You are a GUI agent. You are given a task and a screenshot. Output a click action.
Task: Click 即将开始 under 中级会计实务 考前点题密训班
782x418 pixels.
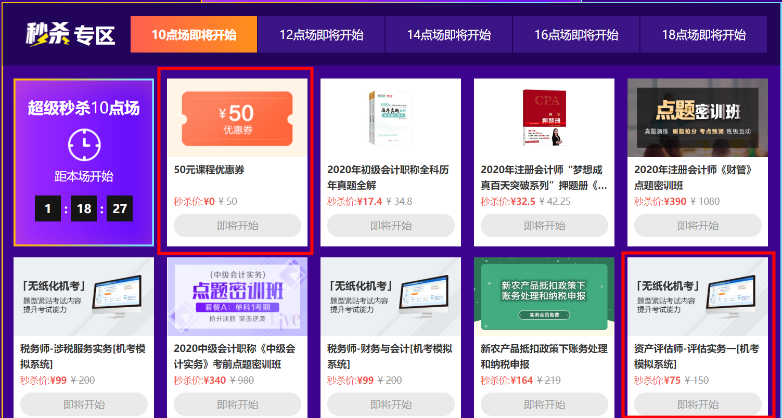[x=237, y=404]
